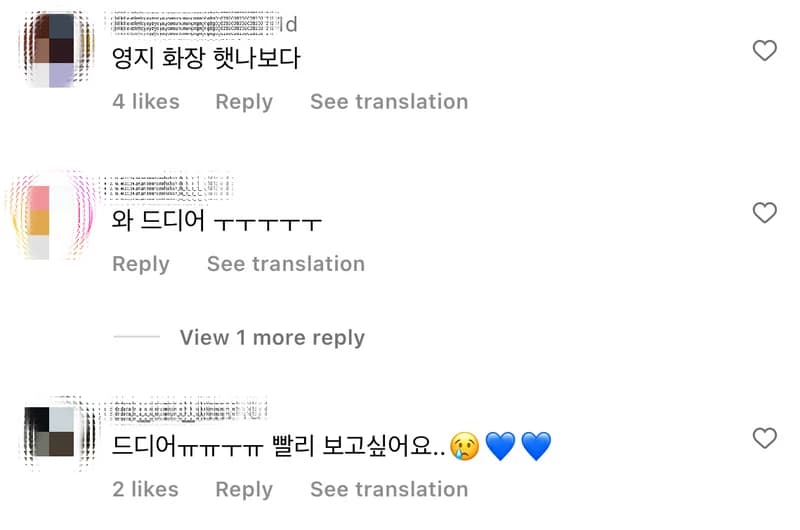The width and height of the screenshot is (800, 530).
Task: See translation of '빨리 보고싶어요' comment
Action: click(389, 489)
